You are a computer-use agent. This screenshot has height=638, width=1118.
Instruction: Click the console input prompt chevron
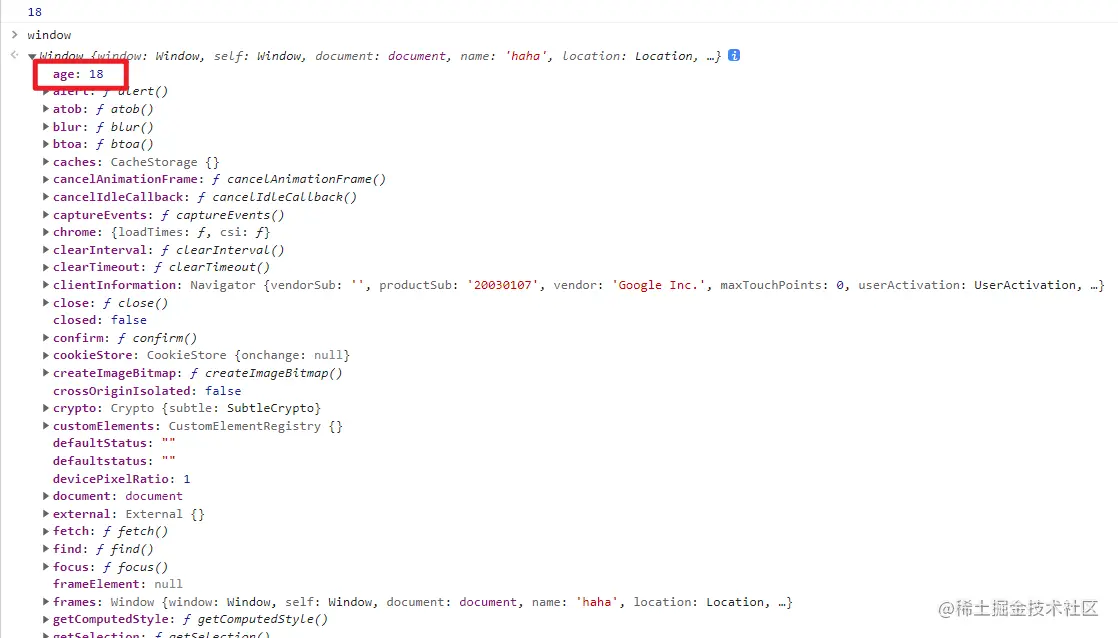tap(14, 34)
